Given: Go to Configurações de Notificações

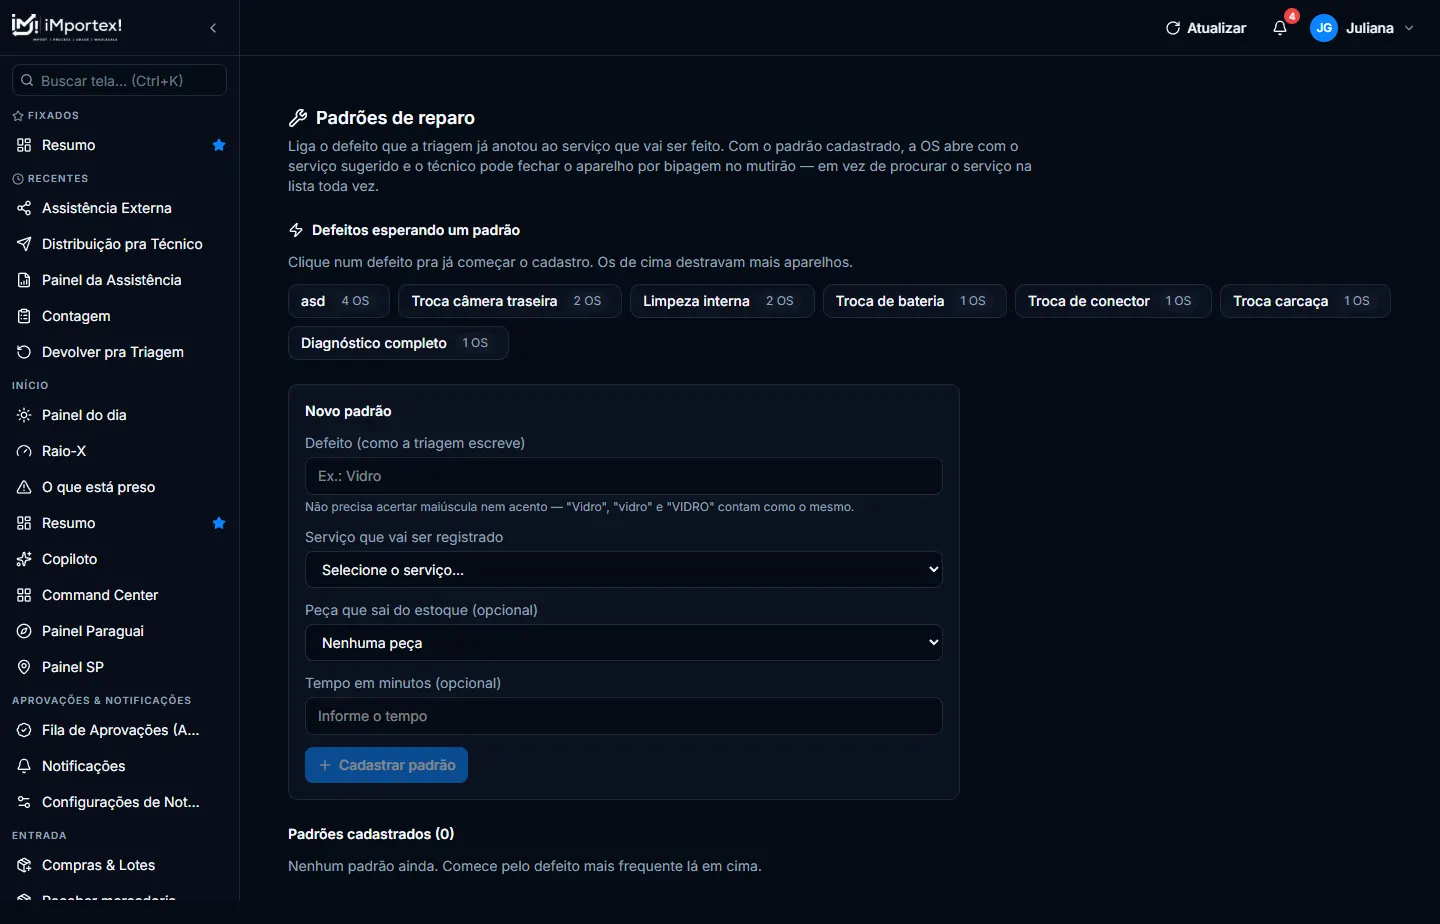Looking at the screenshot, I should (120, 802).
